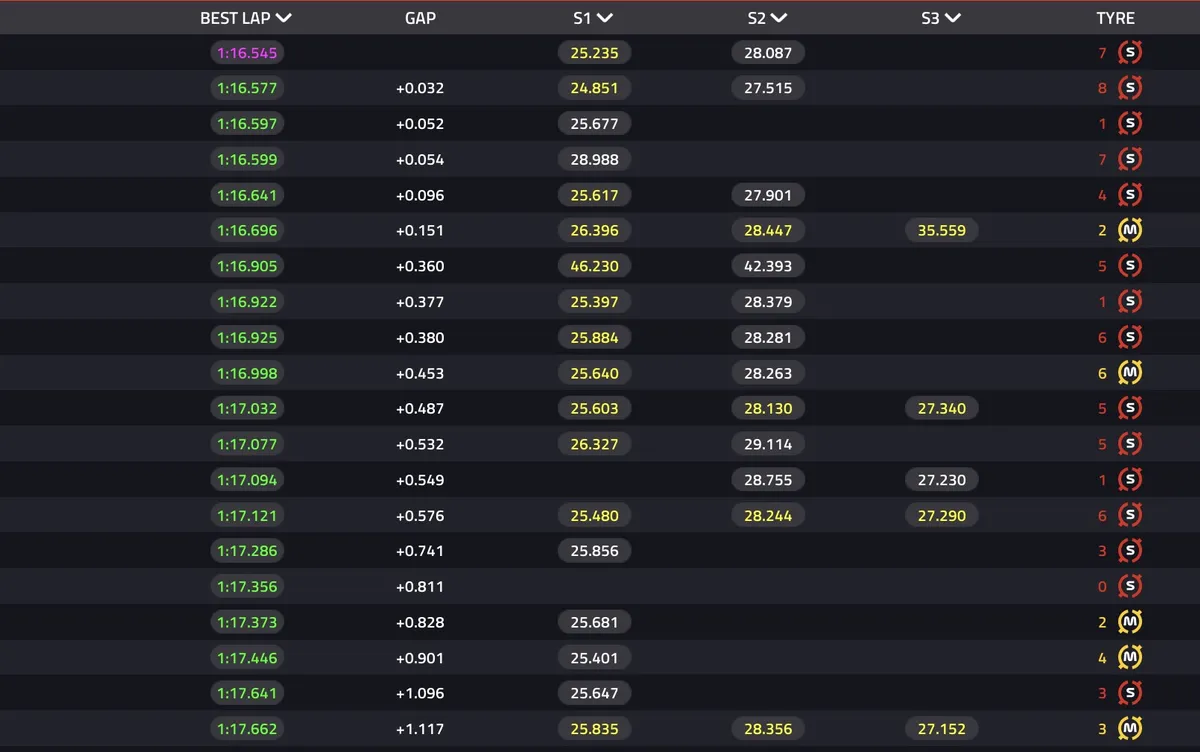Screen dimensions: 1200x752
Task: Click best lap time 1:16.597
Action: click(x=247, y=124)
